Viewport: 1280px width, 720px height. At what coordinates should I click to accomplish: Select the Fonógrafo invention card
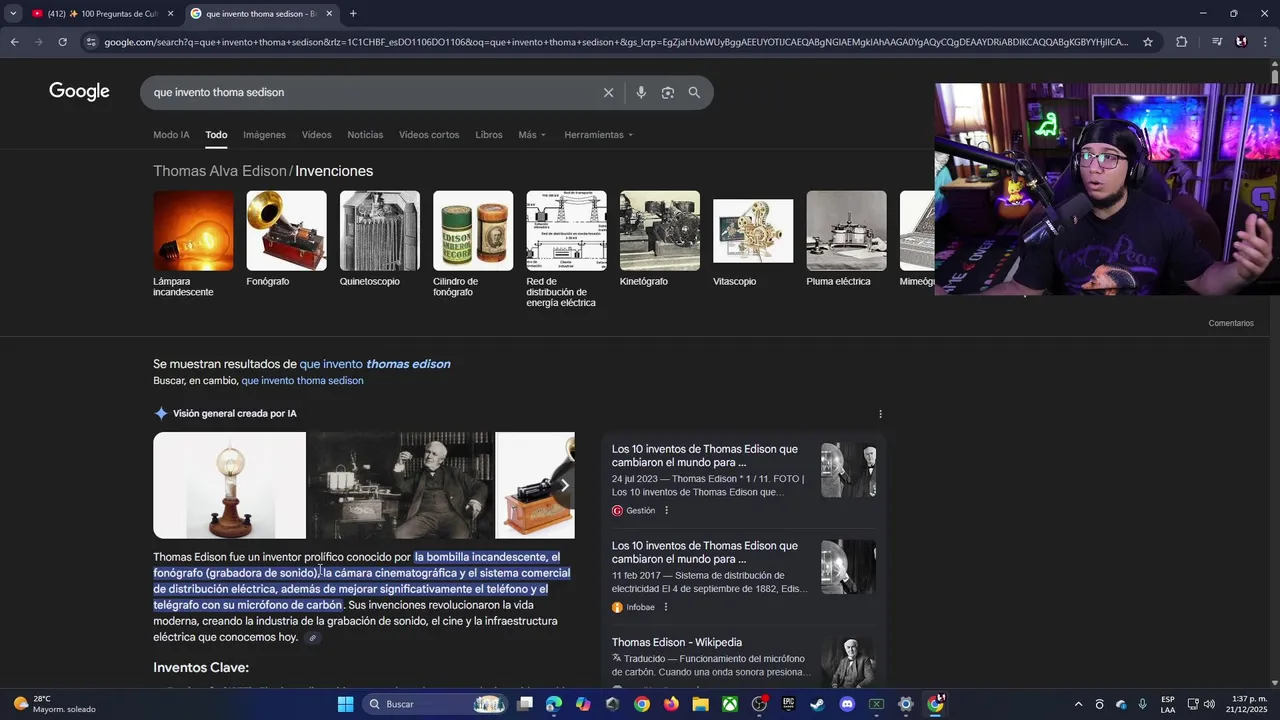(x=286, y=239)
